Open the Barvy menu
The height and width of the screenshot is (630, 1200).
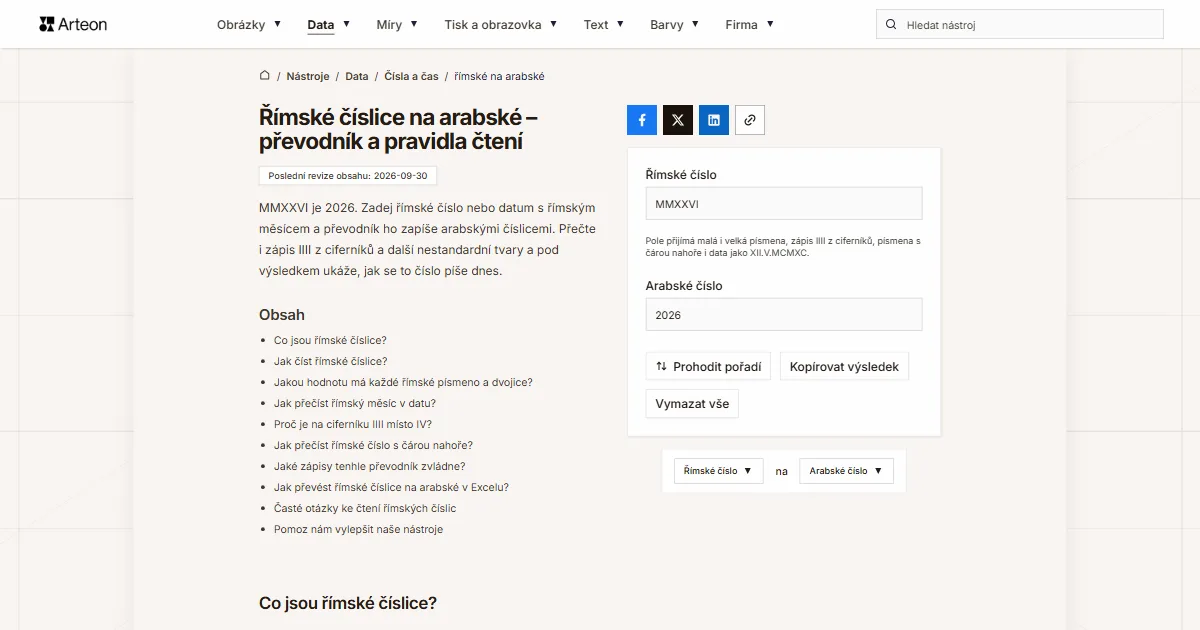coord(674,24)
